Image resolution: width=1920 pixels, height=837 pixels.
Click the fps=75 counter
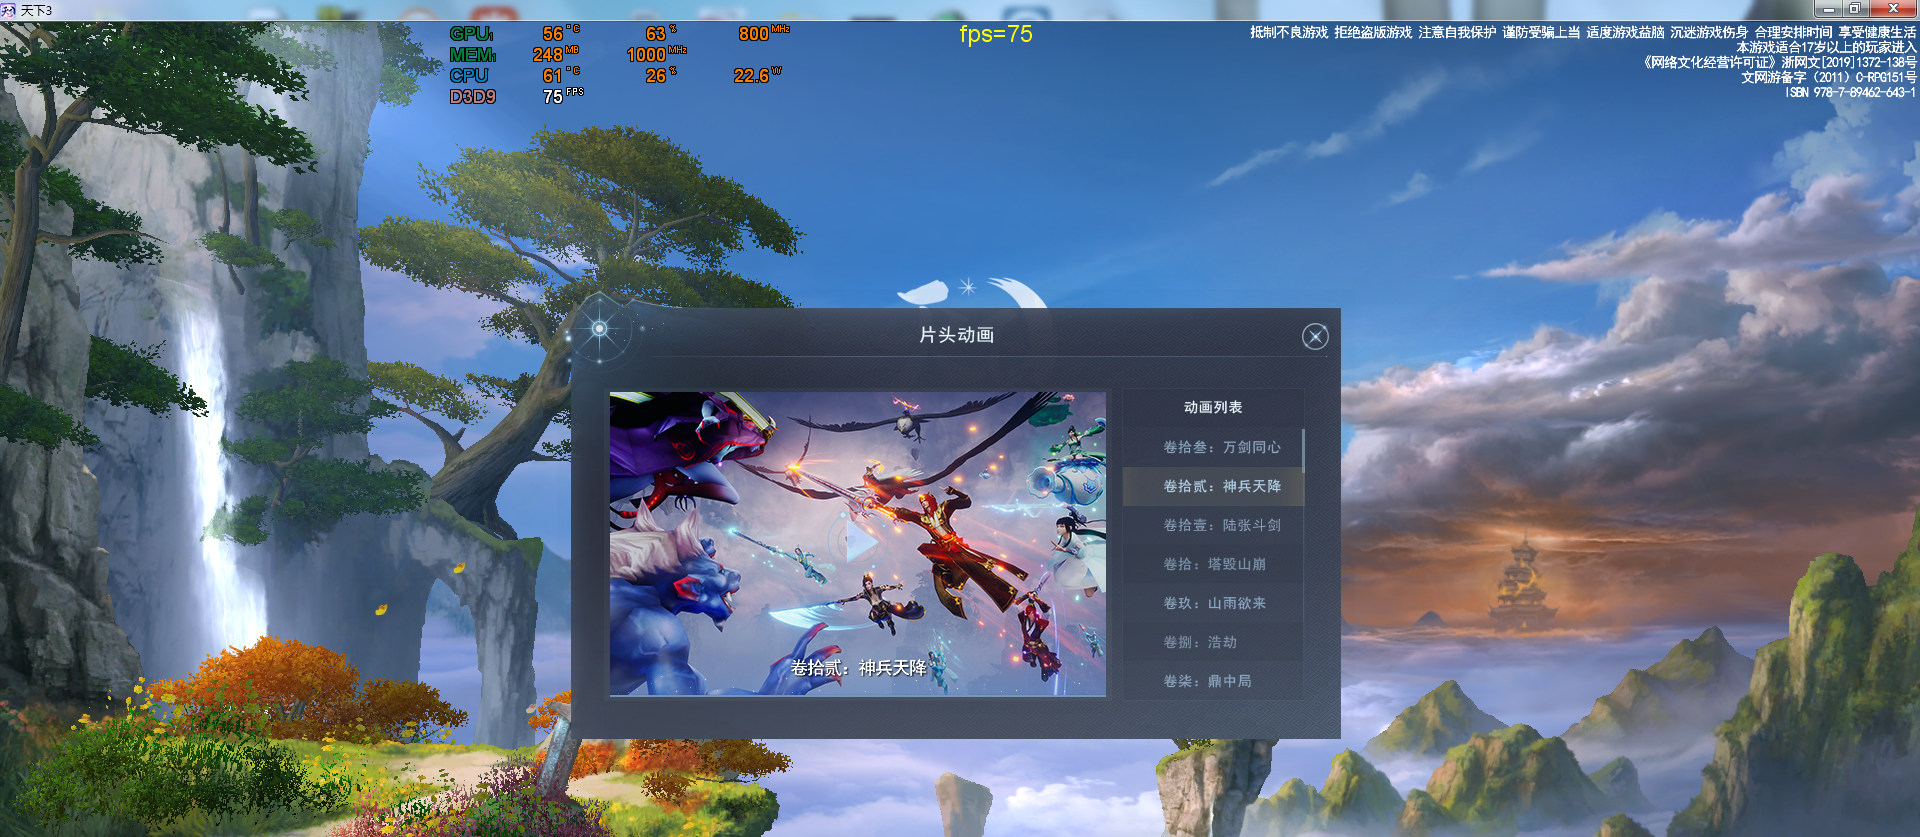coord(996,34)
